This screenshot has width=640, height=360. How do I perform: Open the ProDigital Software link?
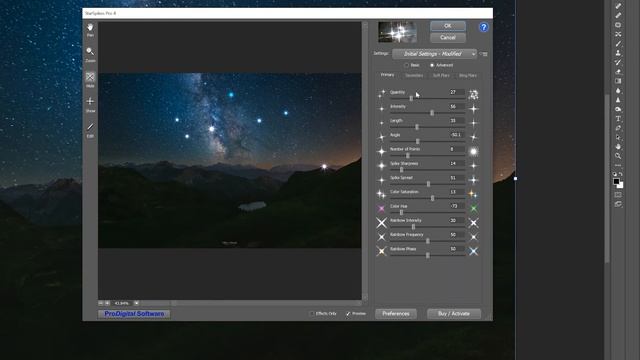click(x=134, y=314)
